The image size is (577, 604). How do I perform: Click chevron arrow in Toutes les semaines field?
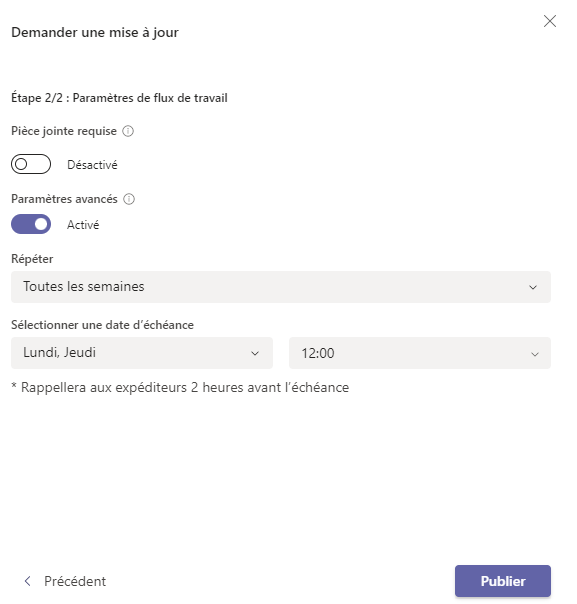[x=533, y=287]
